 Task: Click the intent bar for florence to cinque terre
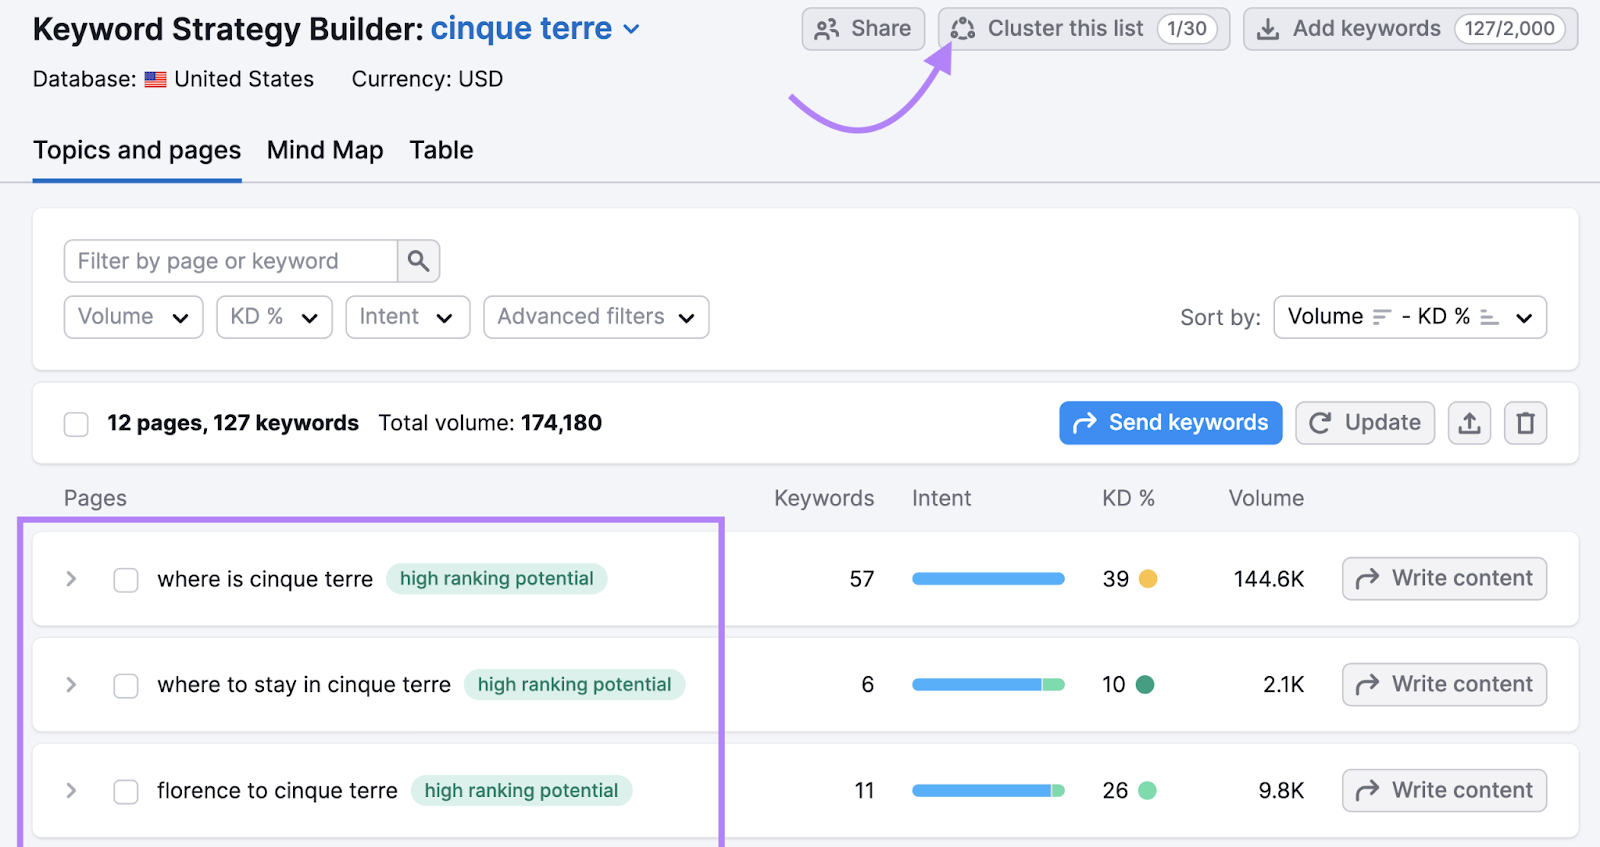(988, 791)
